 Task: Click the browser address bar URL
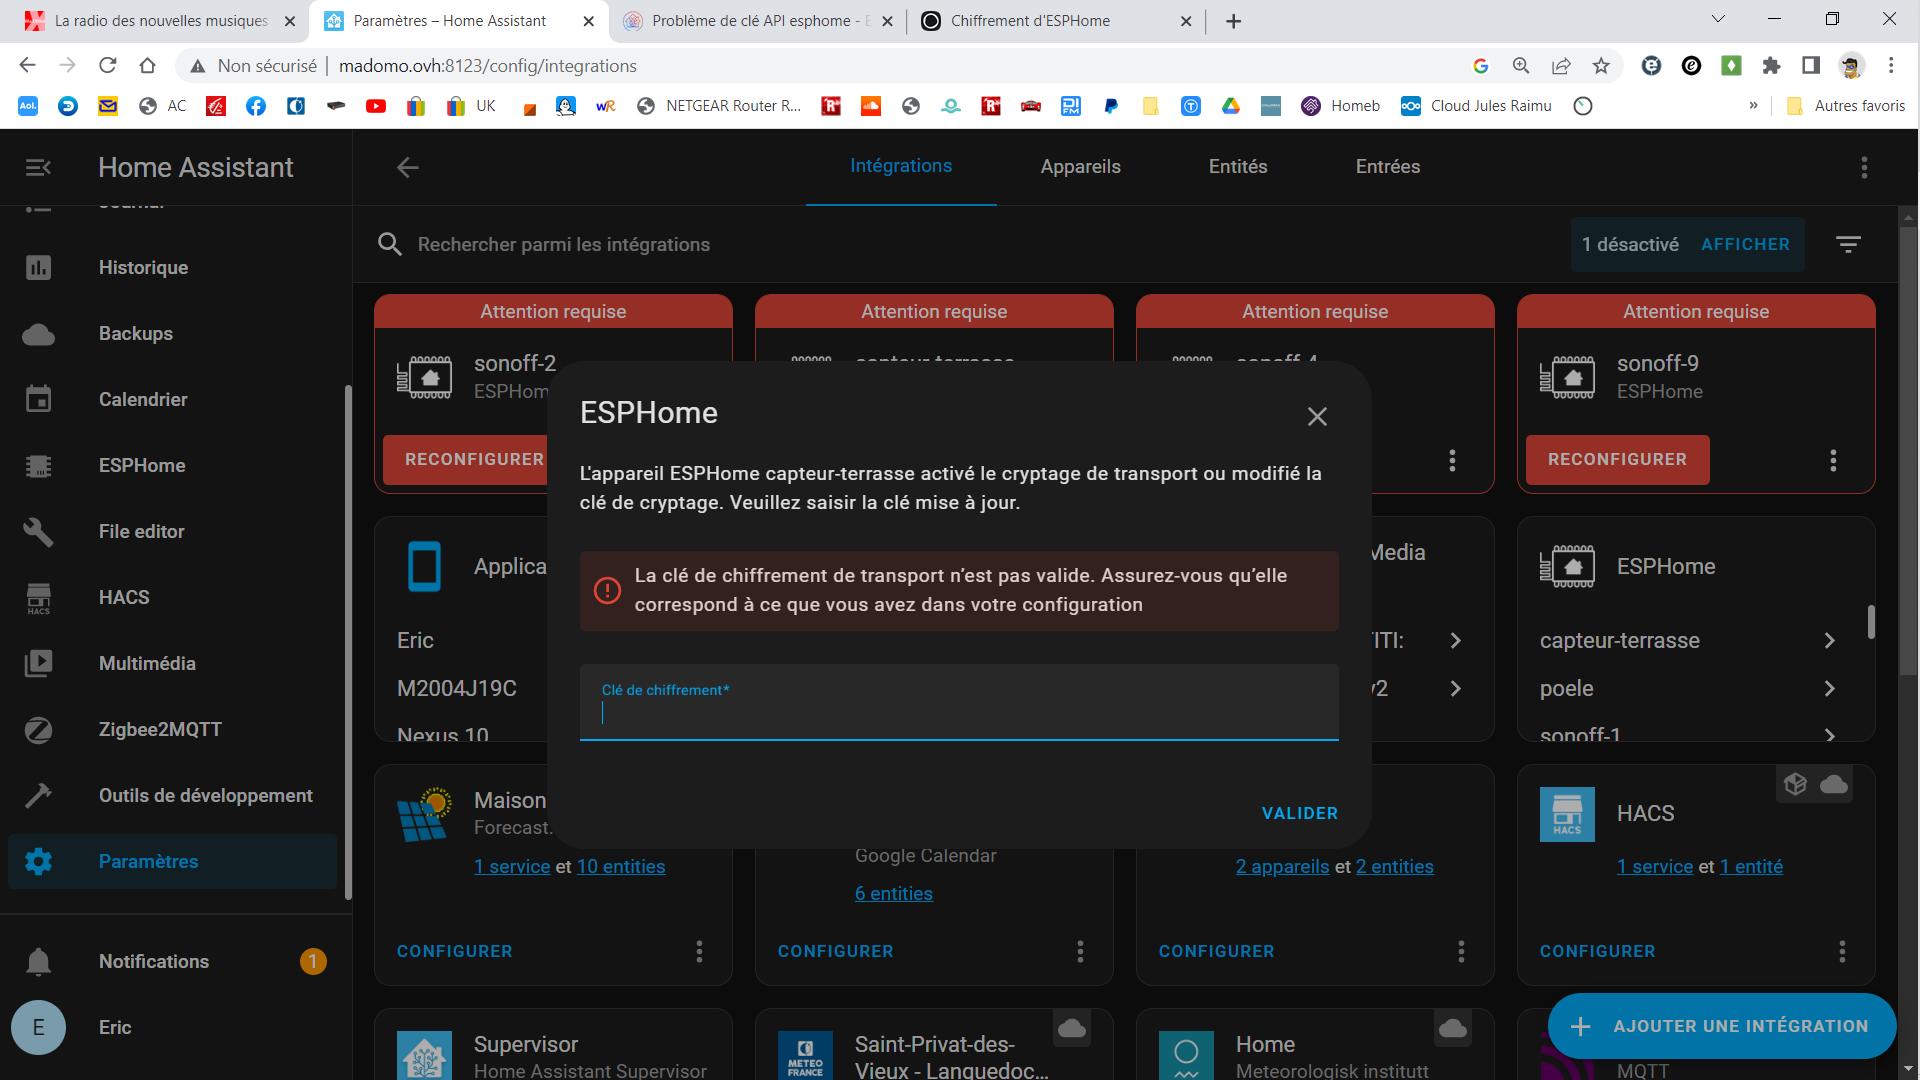tap(488, 66)
